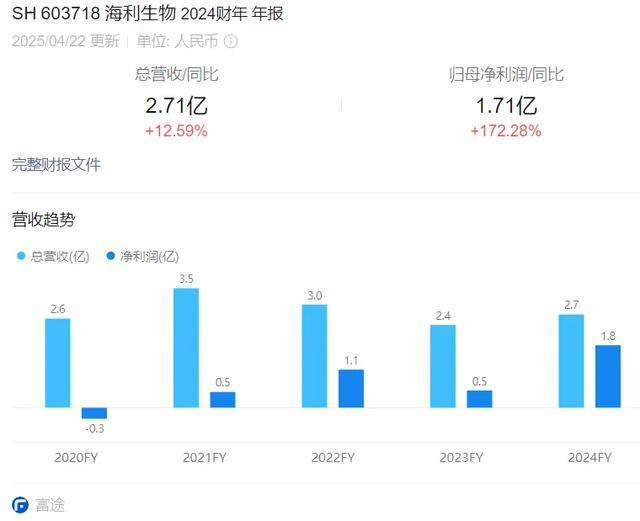Click the 2021FY net profit bar 0.5
The image size is (640, 521).
click(223, 400)
